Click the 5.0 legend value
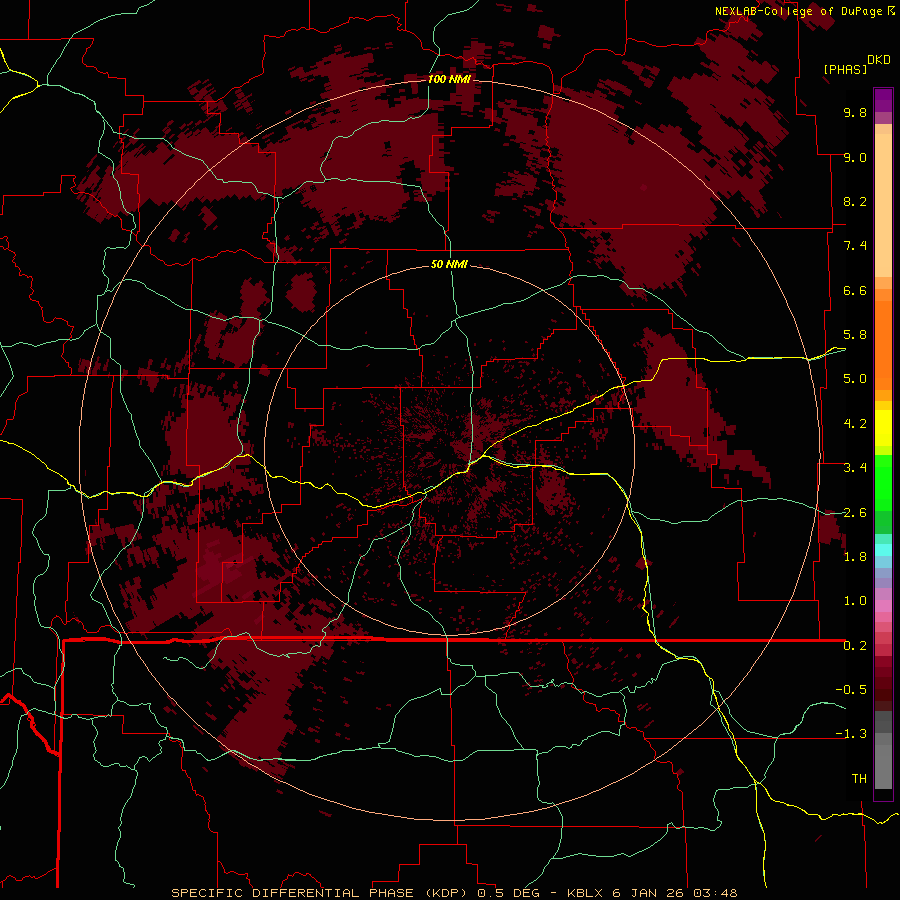This screenshot has height=900, width=900. click(x=855, y=379)
